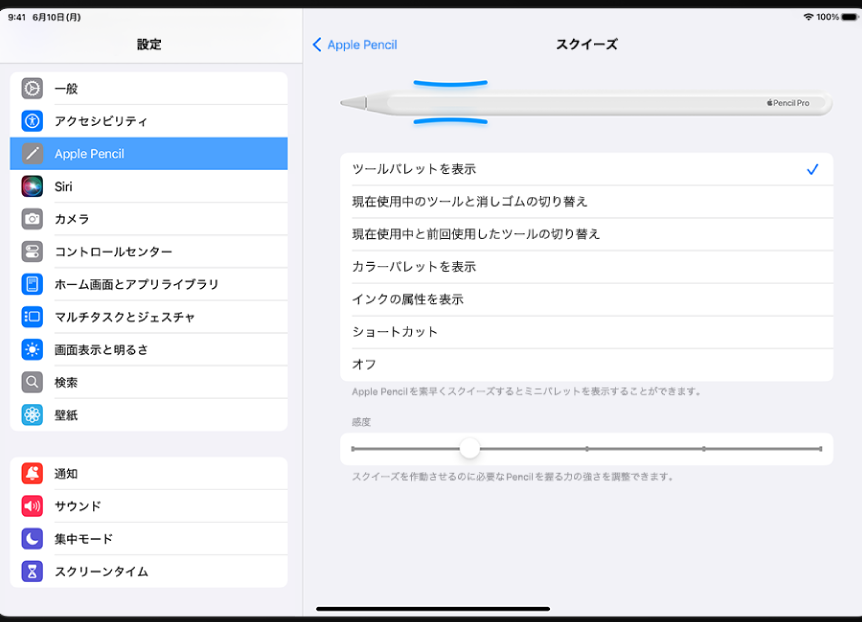This screenshot has height=622, width=862.
Task: Select ツールパレットを表示 option
Action: click(x=587, y=169)
